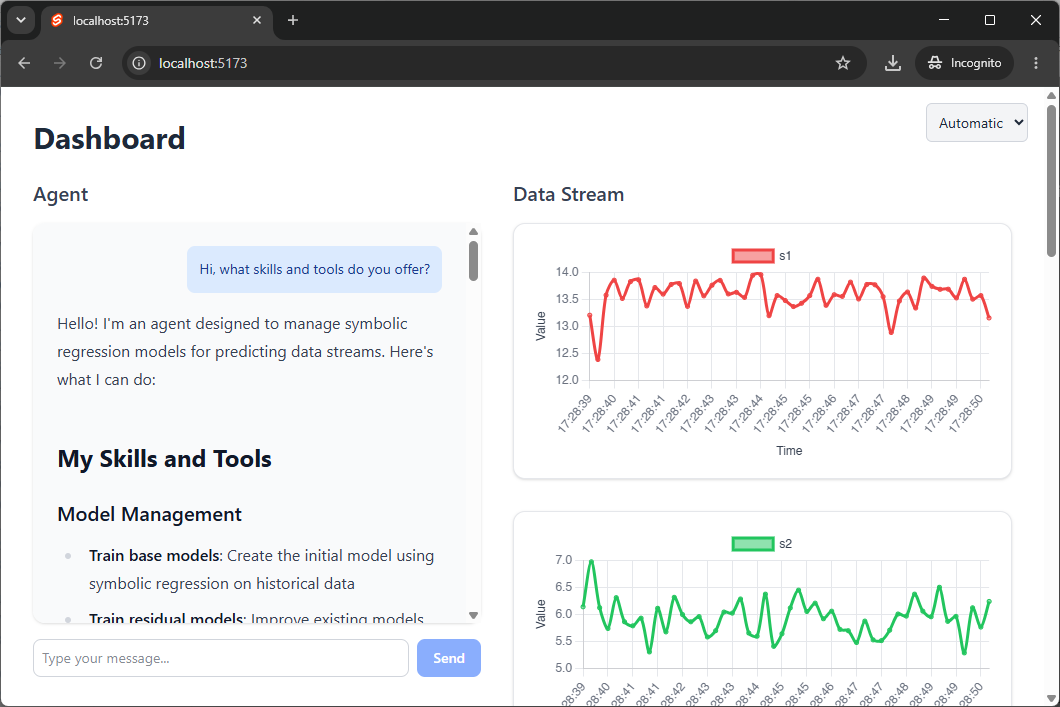Screen dimensions: 1060x707
Task: Click the Time axis label on s1 chart
Action: (789, 451)
